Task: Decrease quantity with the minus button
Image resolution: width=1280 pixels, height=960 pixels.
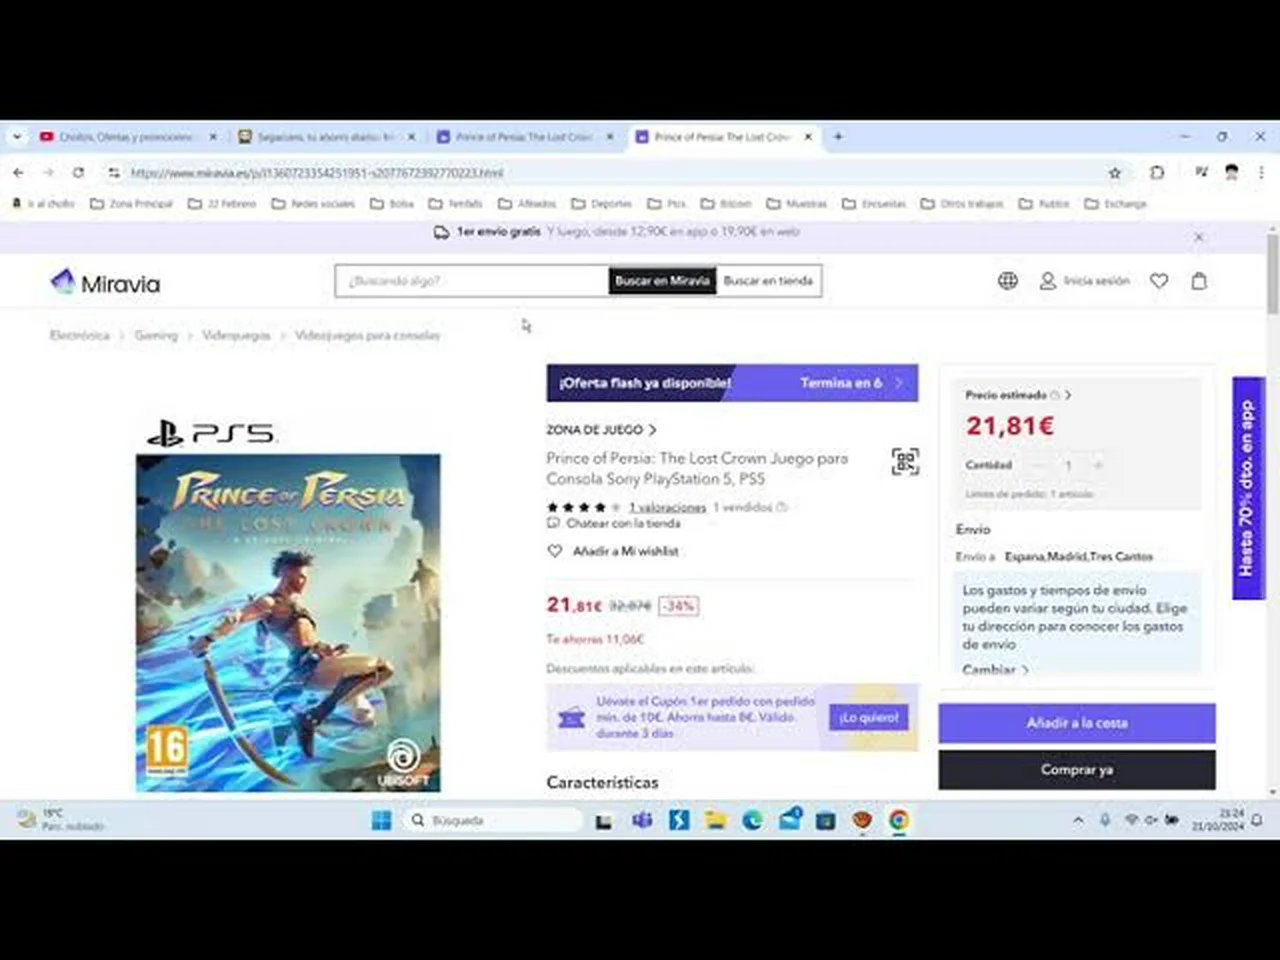Action: (x=1038, y=465)
